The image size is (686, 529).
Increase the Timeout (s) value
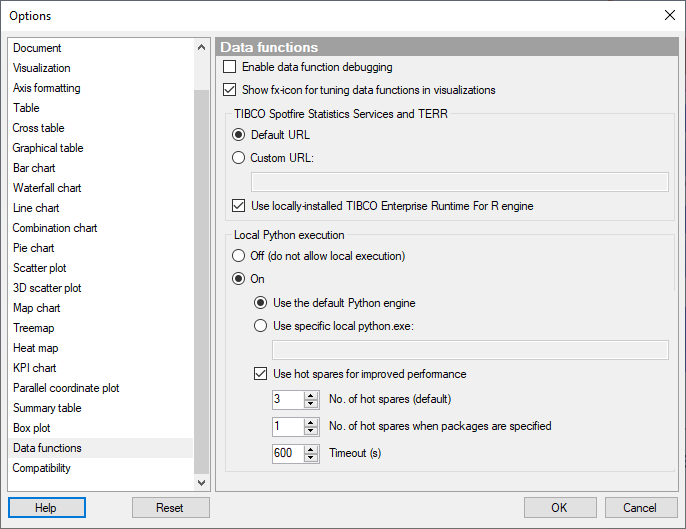click(x=311, y=449)
